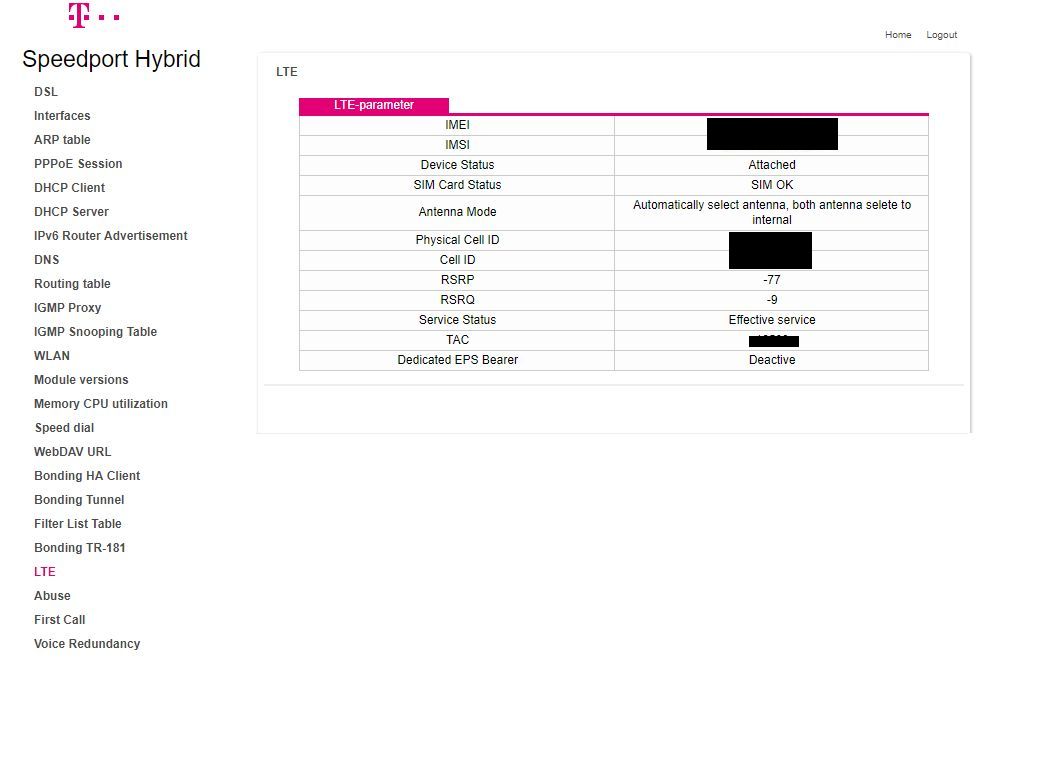The height and width of the screenshot is (758, 1047).
Task: Click the IMEI row label
Action: [x=457, y=126]
